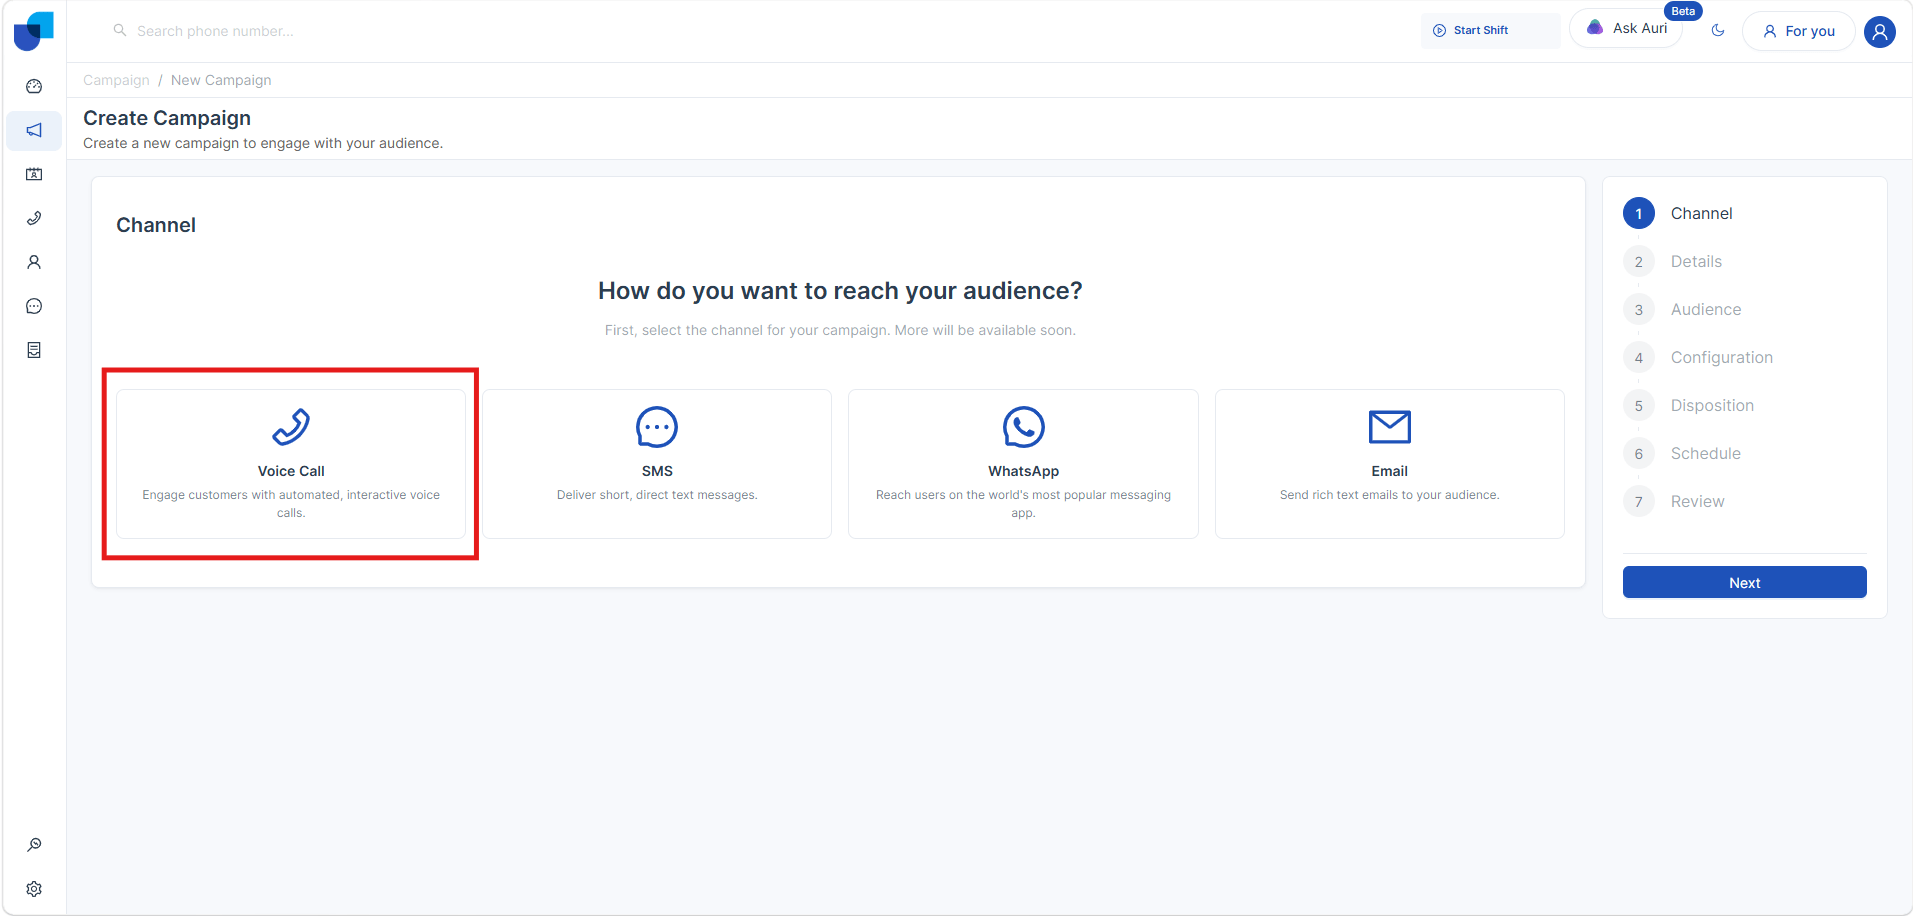Image resolution: width=1916 pixels, height=916 pixels.
Task: Navigate to Campaign breadcrumb link
Action: [116, 81]
